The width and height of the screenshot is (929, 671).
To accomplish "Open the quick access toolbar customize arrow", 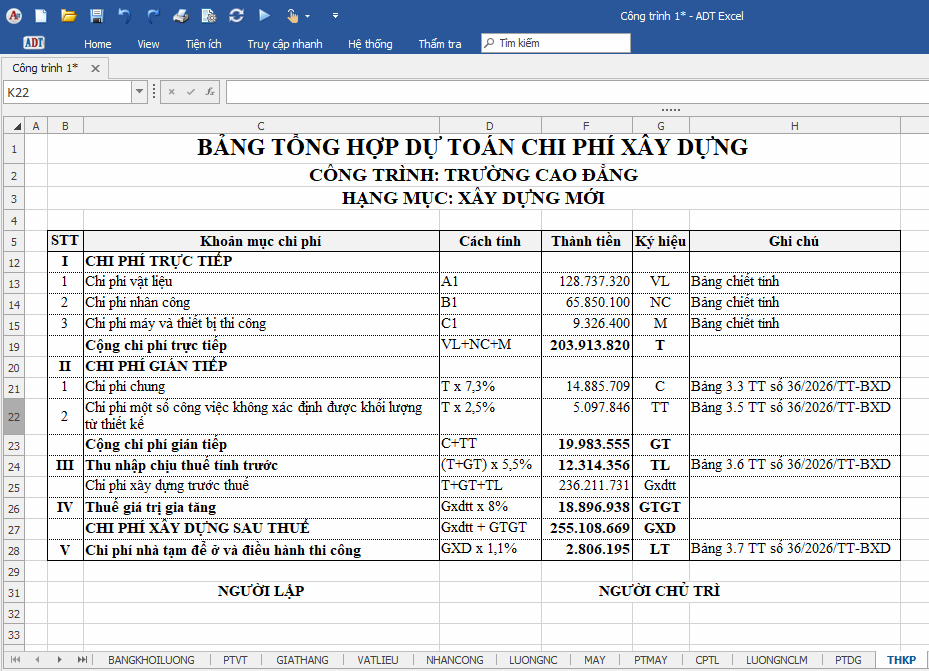I will pyautogui.click(x=335, y=16).
